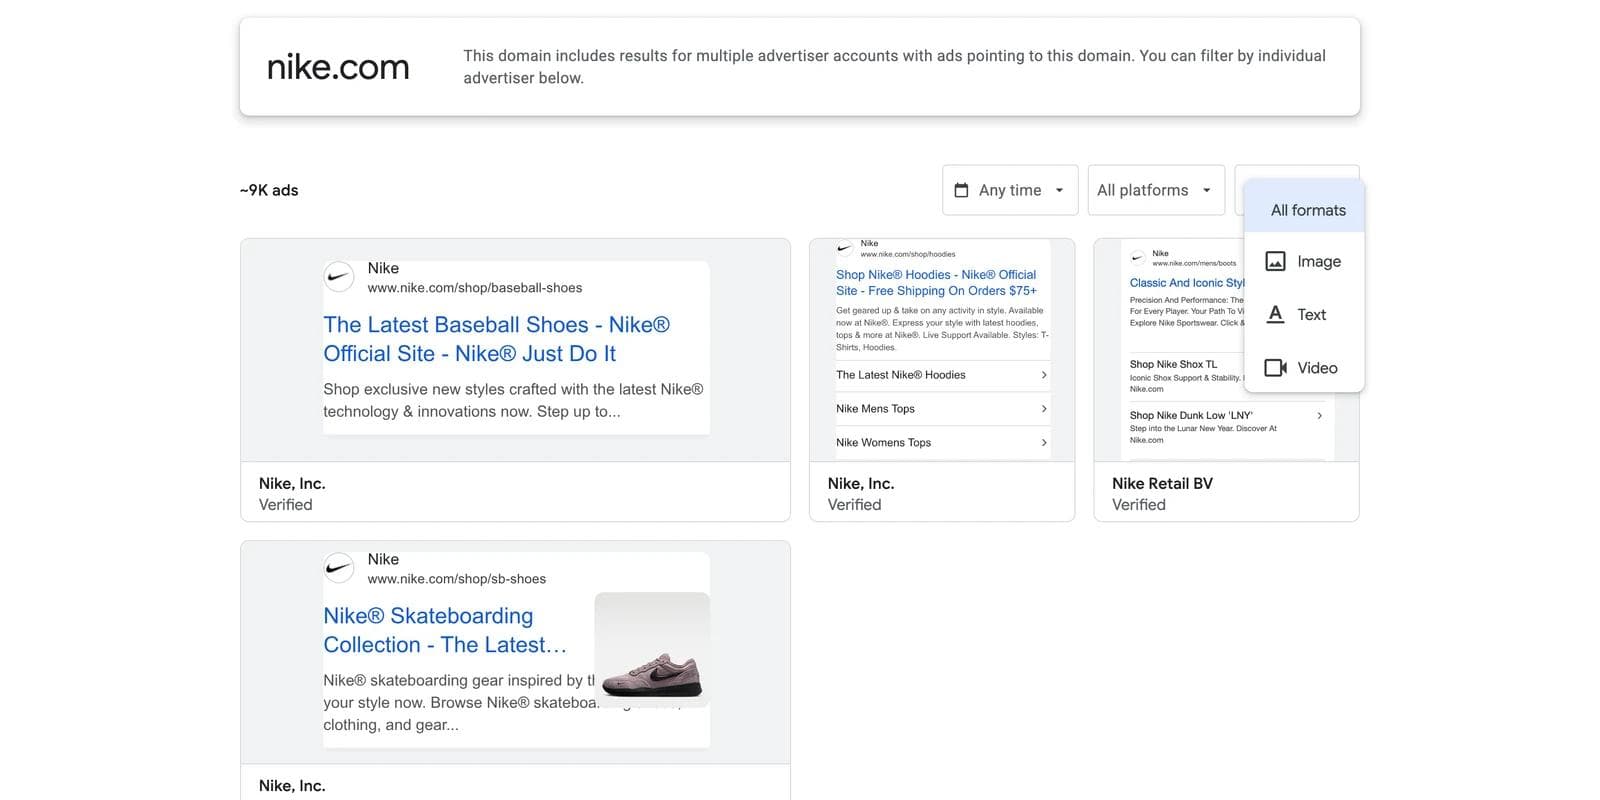Click Nike swoosh logo in skateboarding ad
Viewport: 1600px width, 800px height.
[x=339, y=568]
